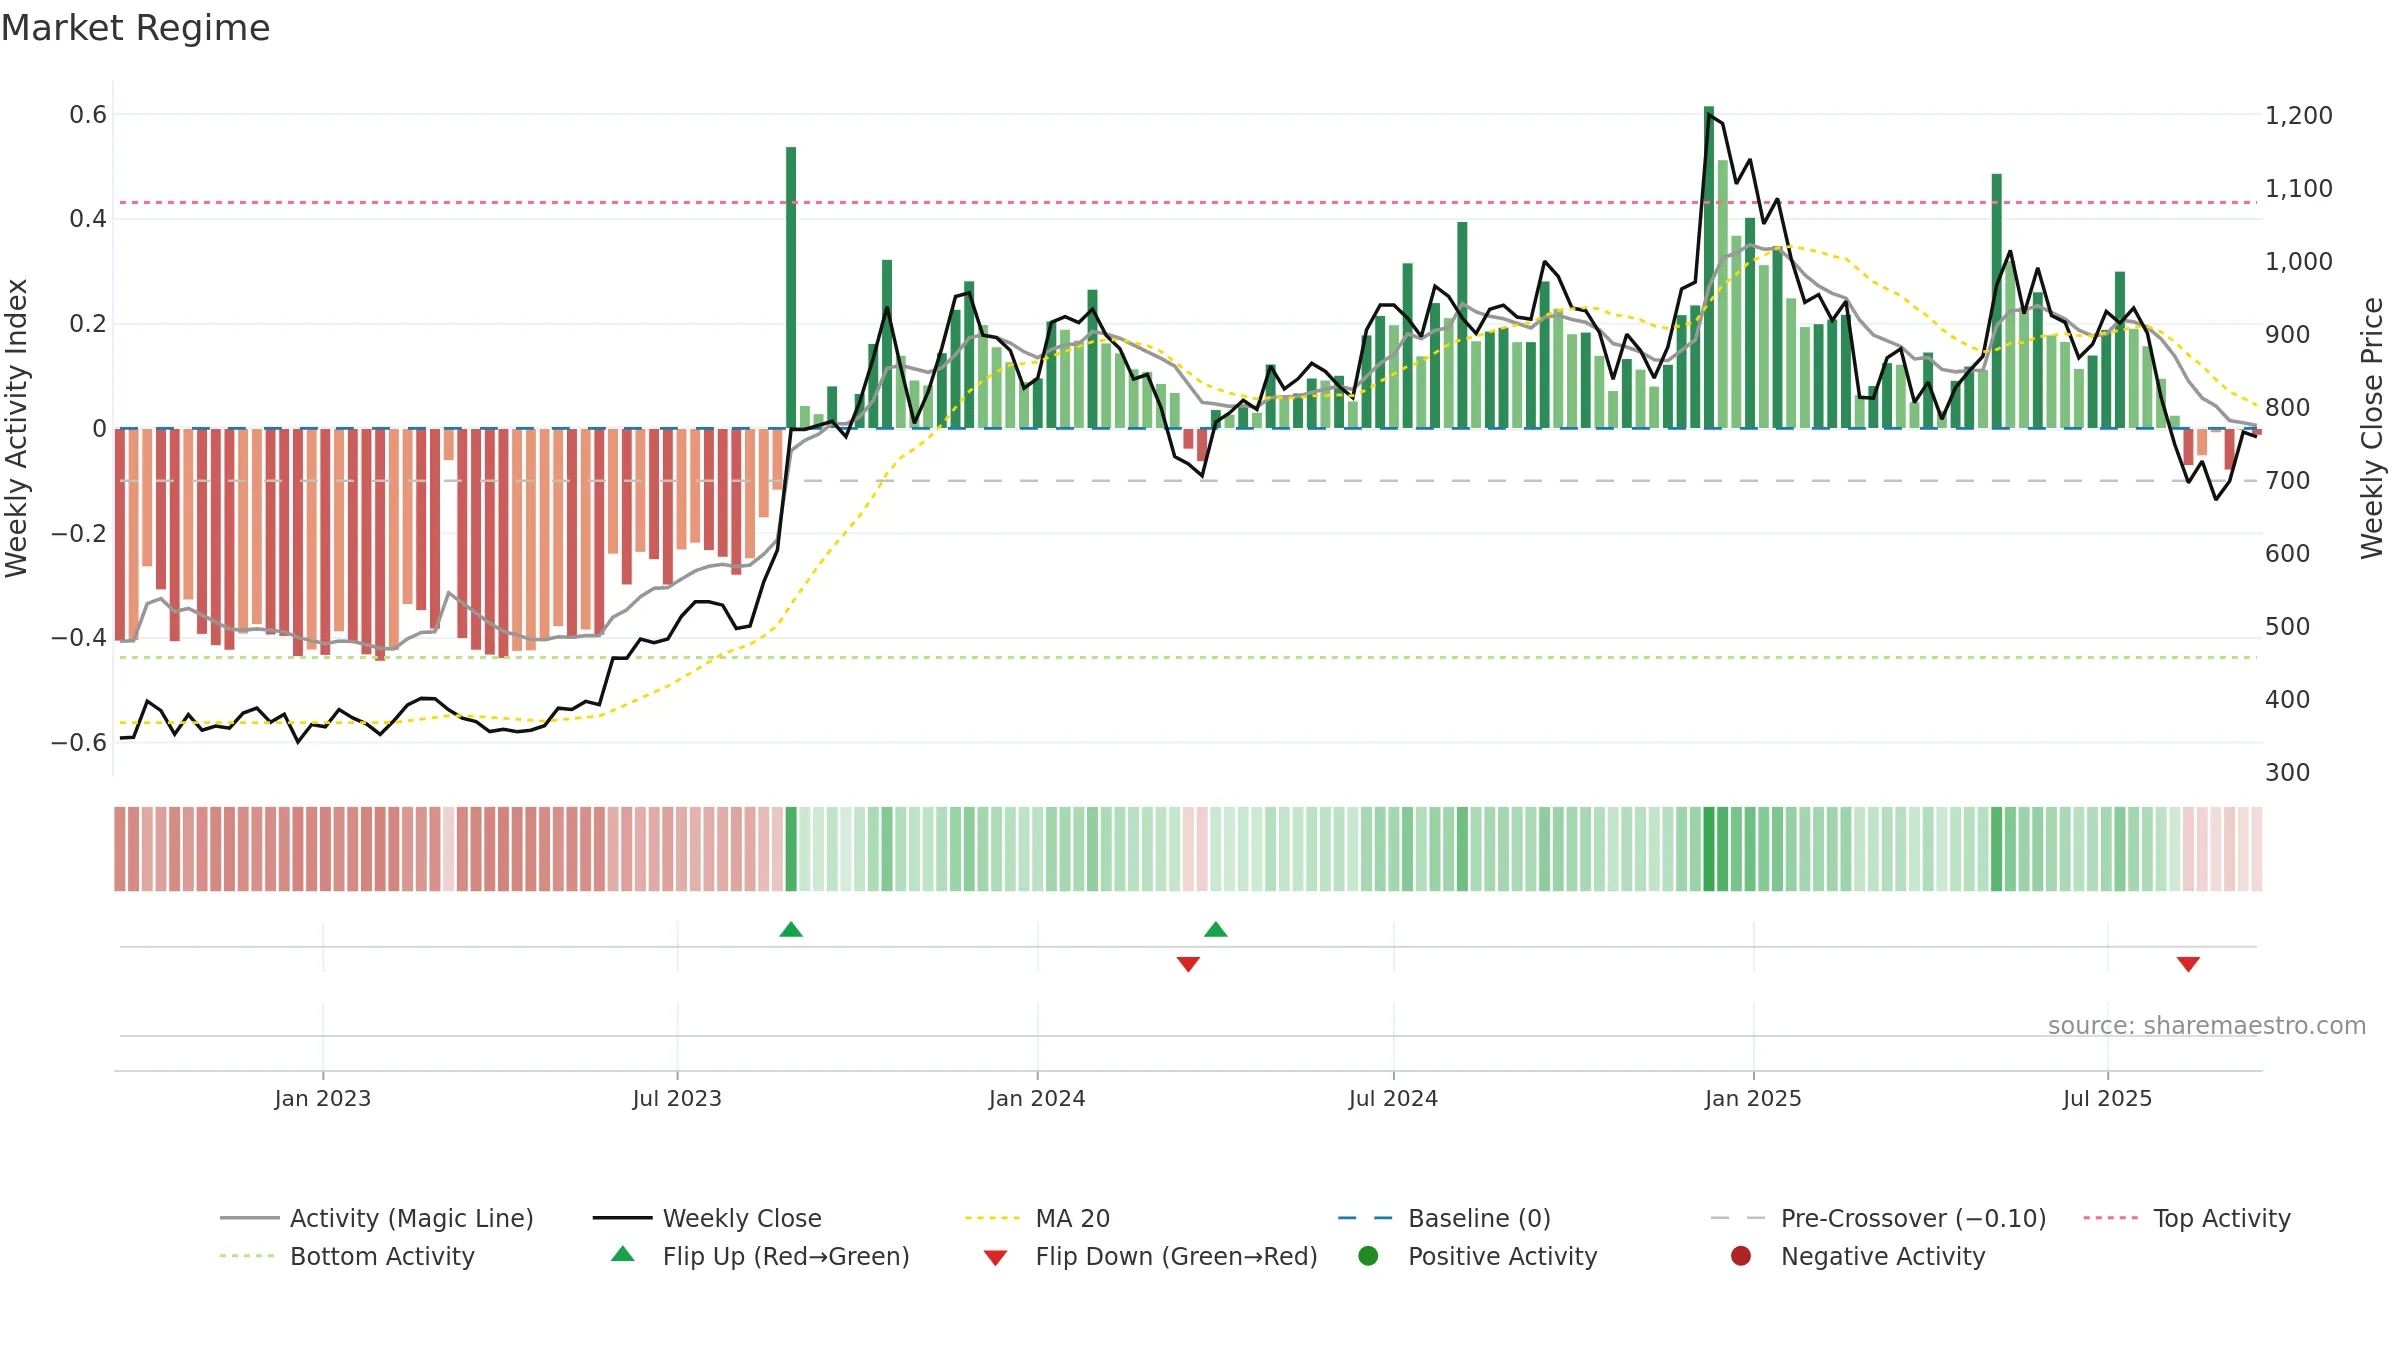Toggle the Top Activity legend entry
The image size is (2400, 1350).
[x=2186, y=1218]
